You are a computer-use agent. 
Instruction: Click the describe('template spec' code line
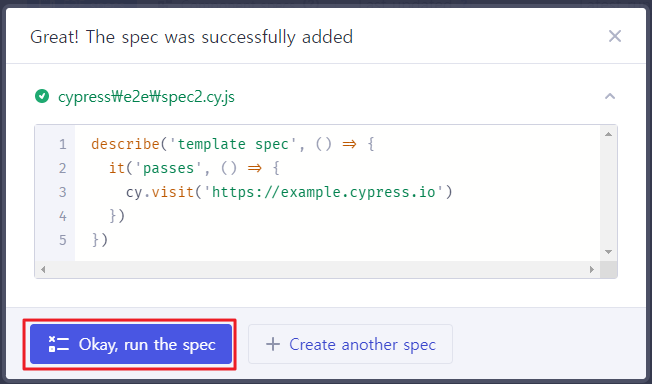233,144
